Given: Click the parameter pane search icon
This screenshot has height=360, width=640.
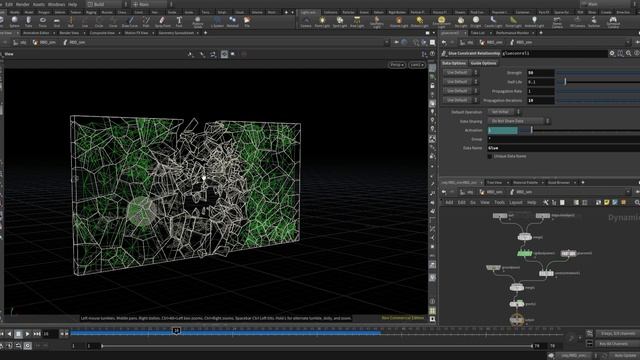Looking at the screenshot, I should [x=629, y=53].
